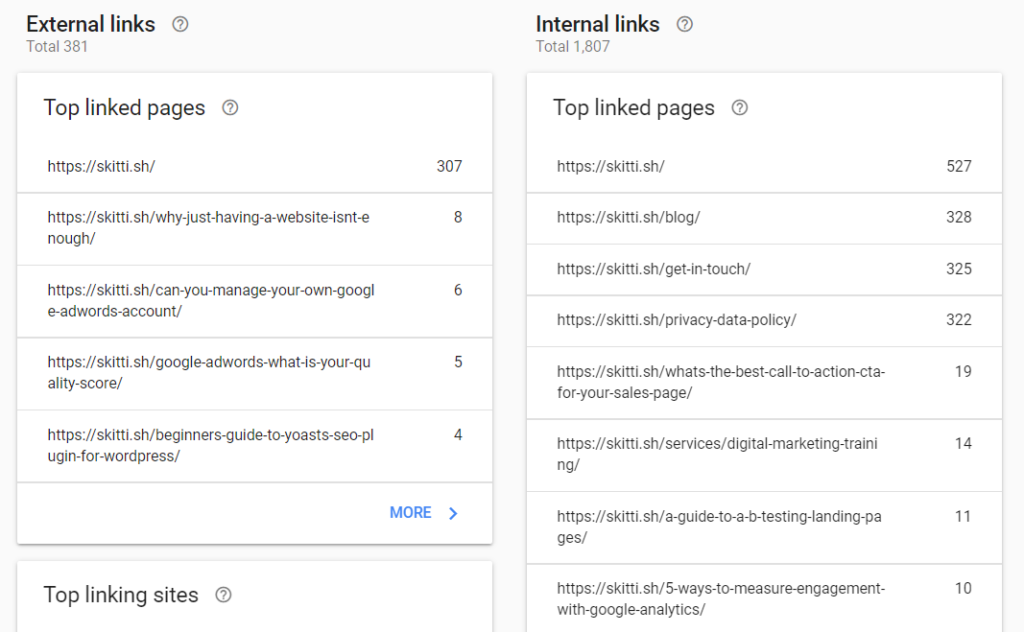
Task: Select the beginners-guide-to-yoasts-seo-plugin row
Action: tap(255, 446)
